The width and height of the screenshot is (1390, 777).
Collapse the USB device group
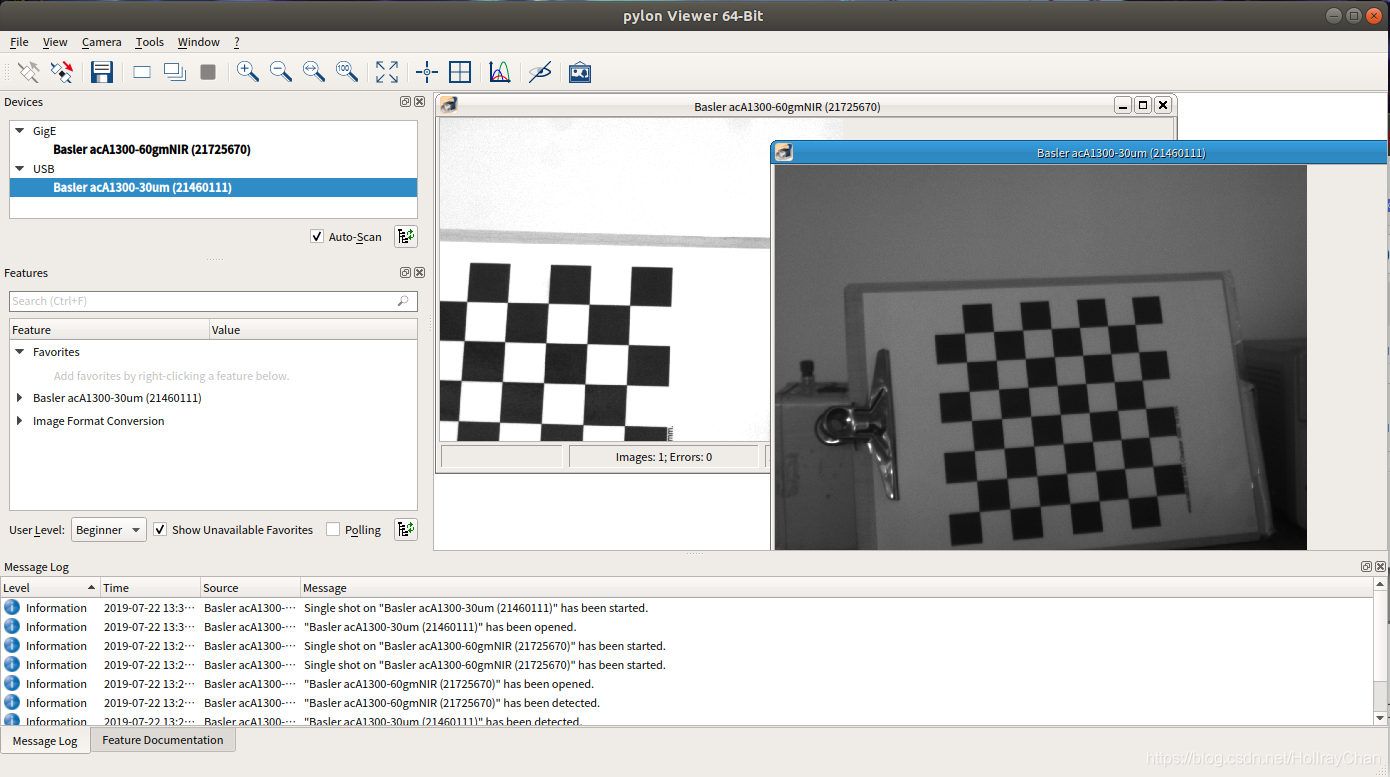point(19,169)
